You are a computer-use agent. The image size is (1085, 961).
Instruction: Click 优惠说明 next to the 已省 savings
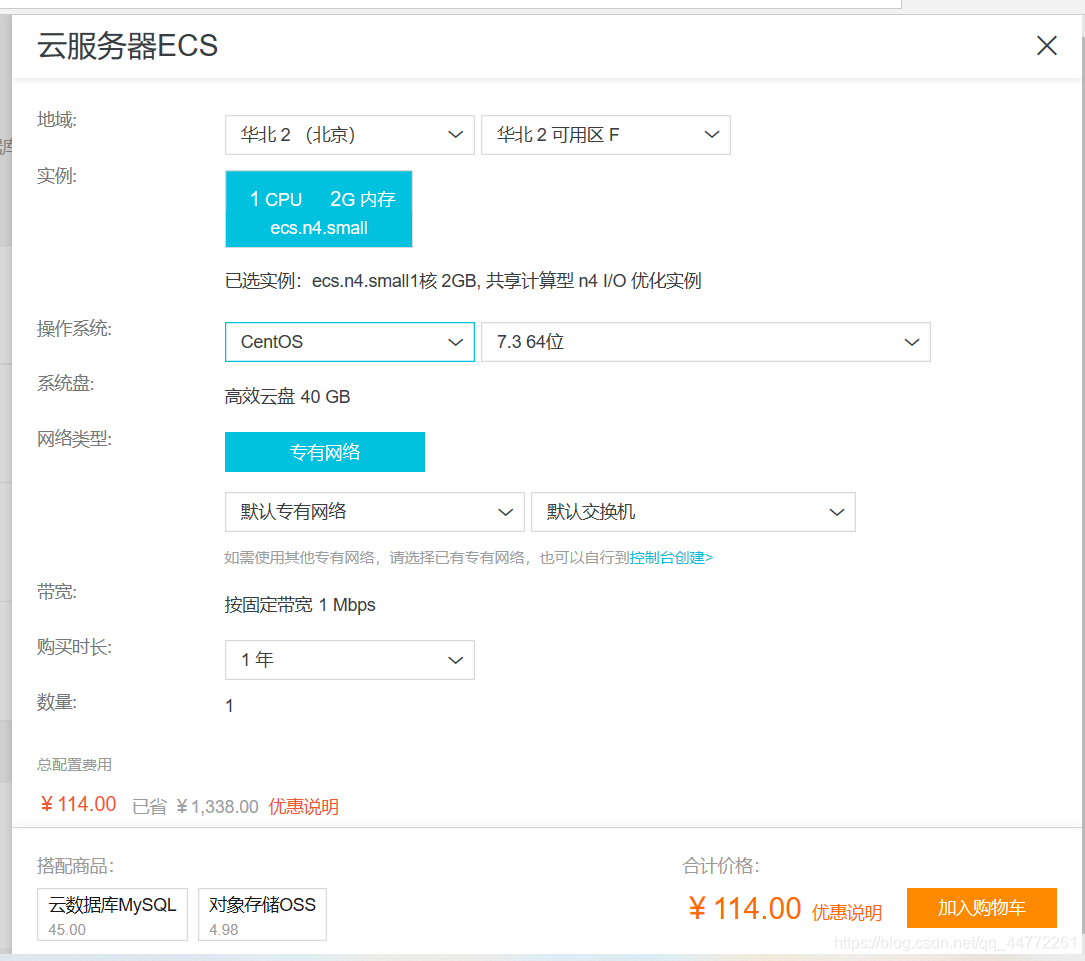coord(303,806)
